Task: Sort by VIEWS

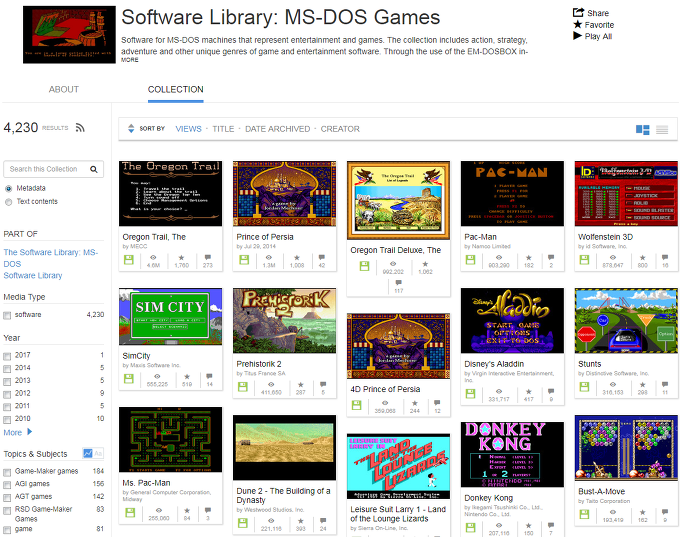Action: click(189, 129)
